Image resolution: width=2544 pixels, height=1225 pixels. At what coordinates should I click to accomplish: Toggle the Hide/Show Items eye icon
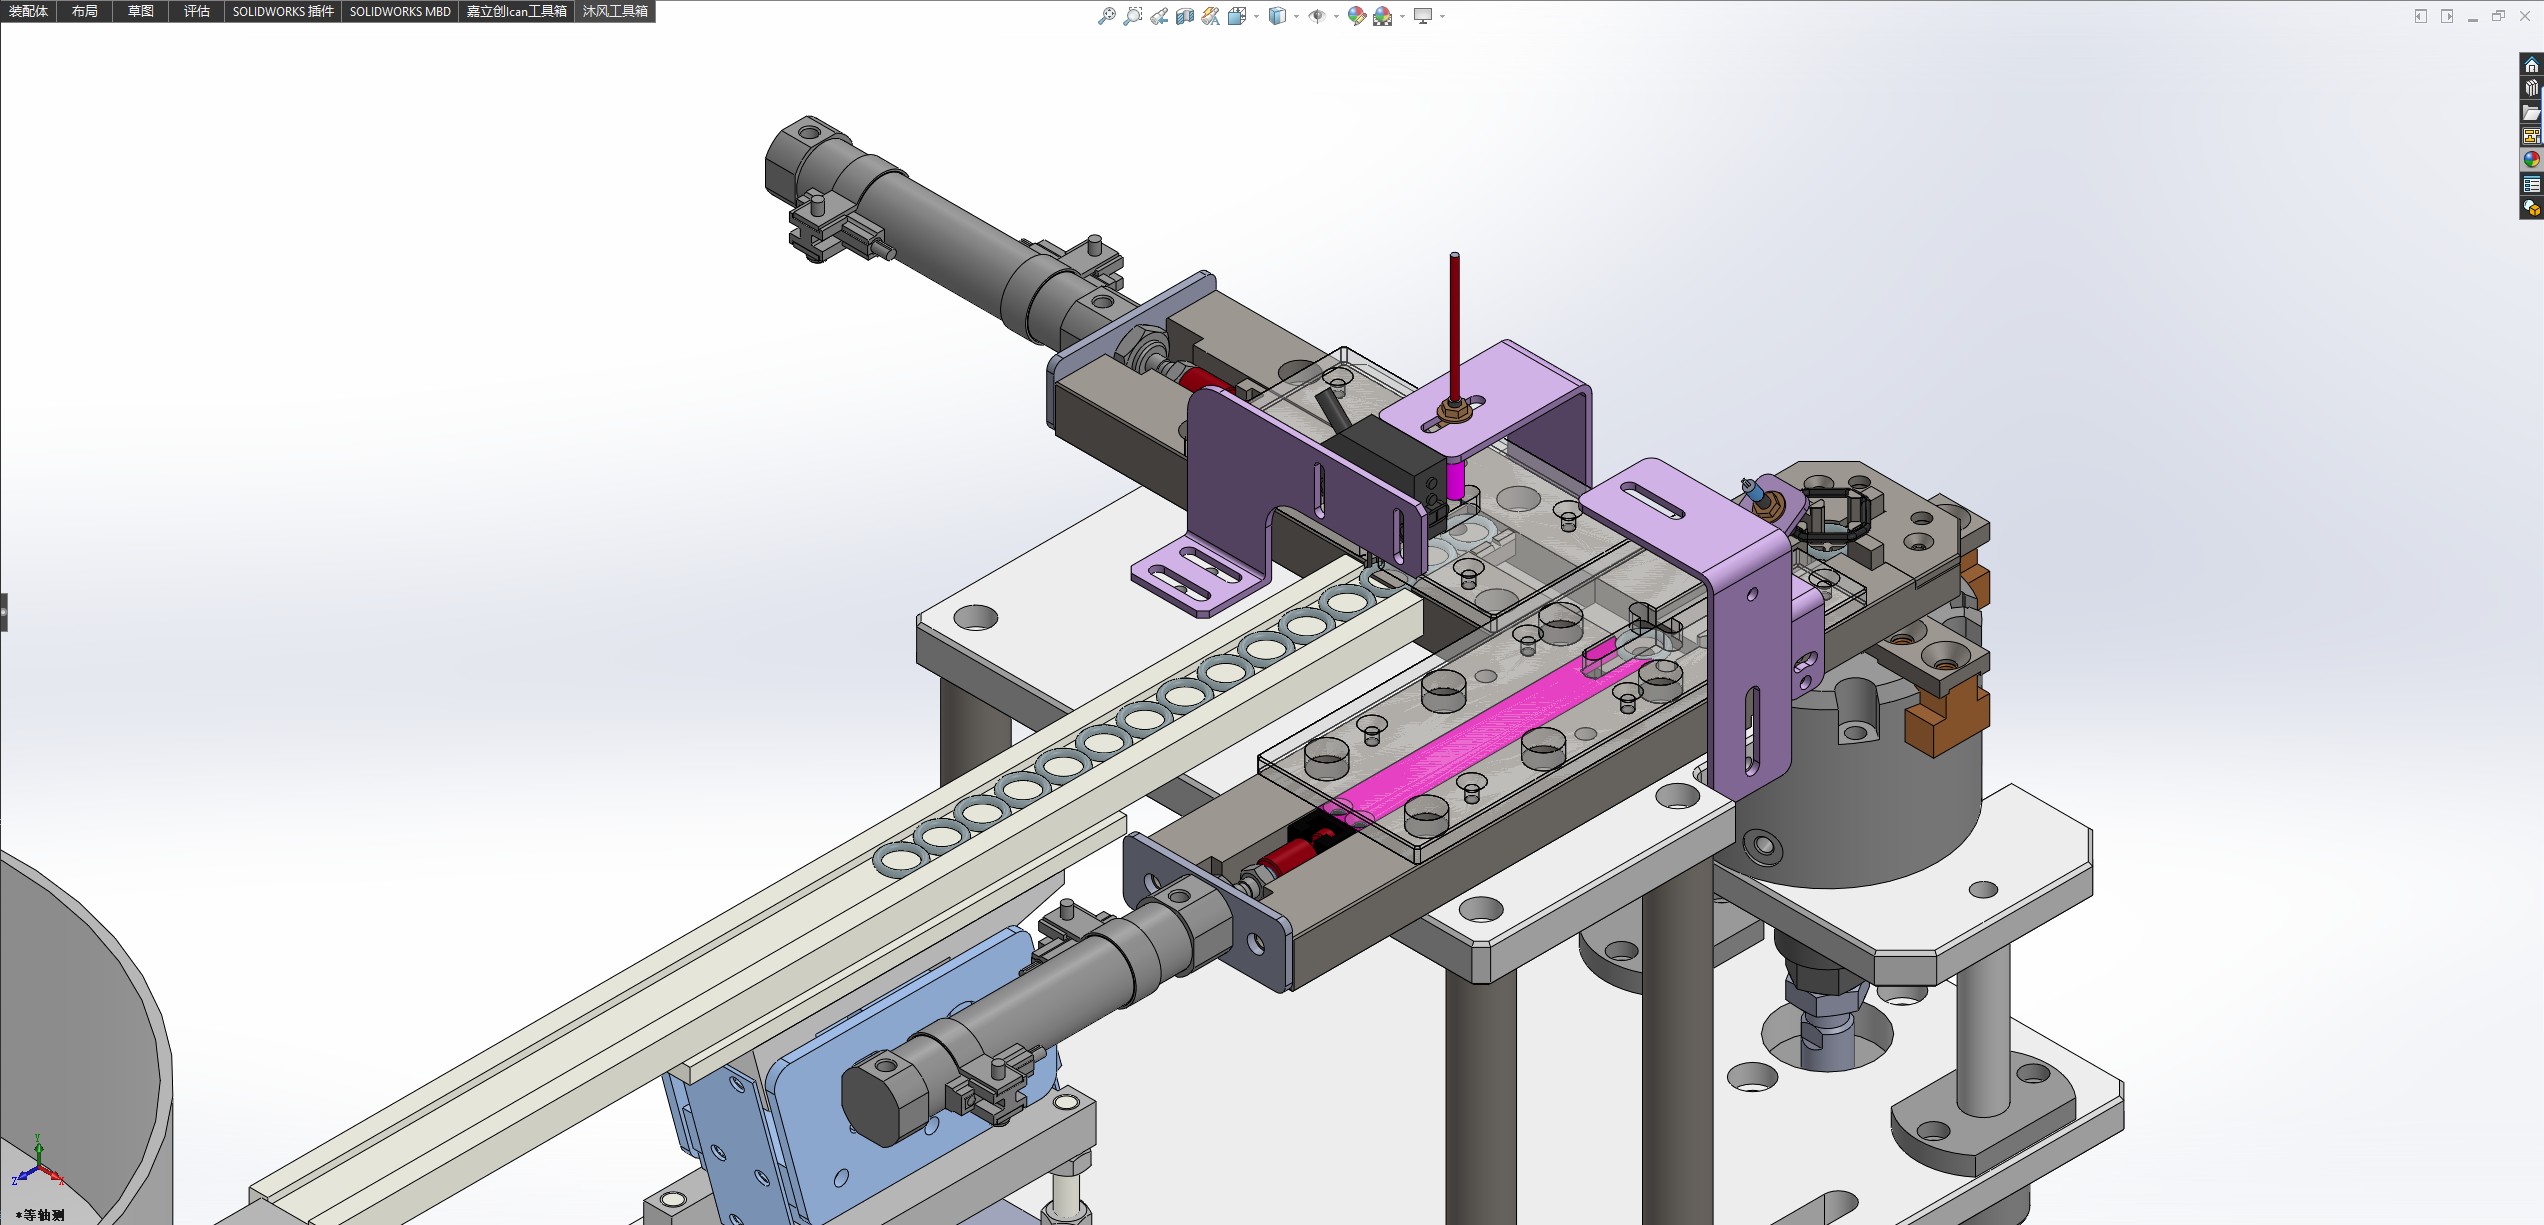(x=1317, y=16)
